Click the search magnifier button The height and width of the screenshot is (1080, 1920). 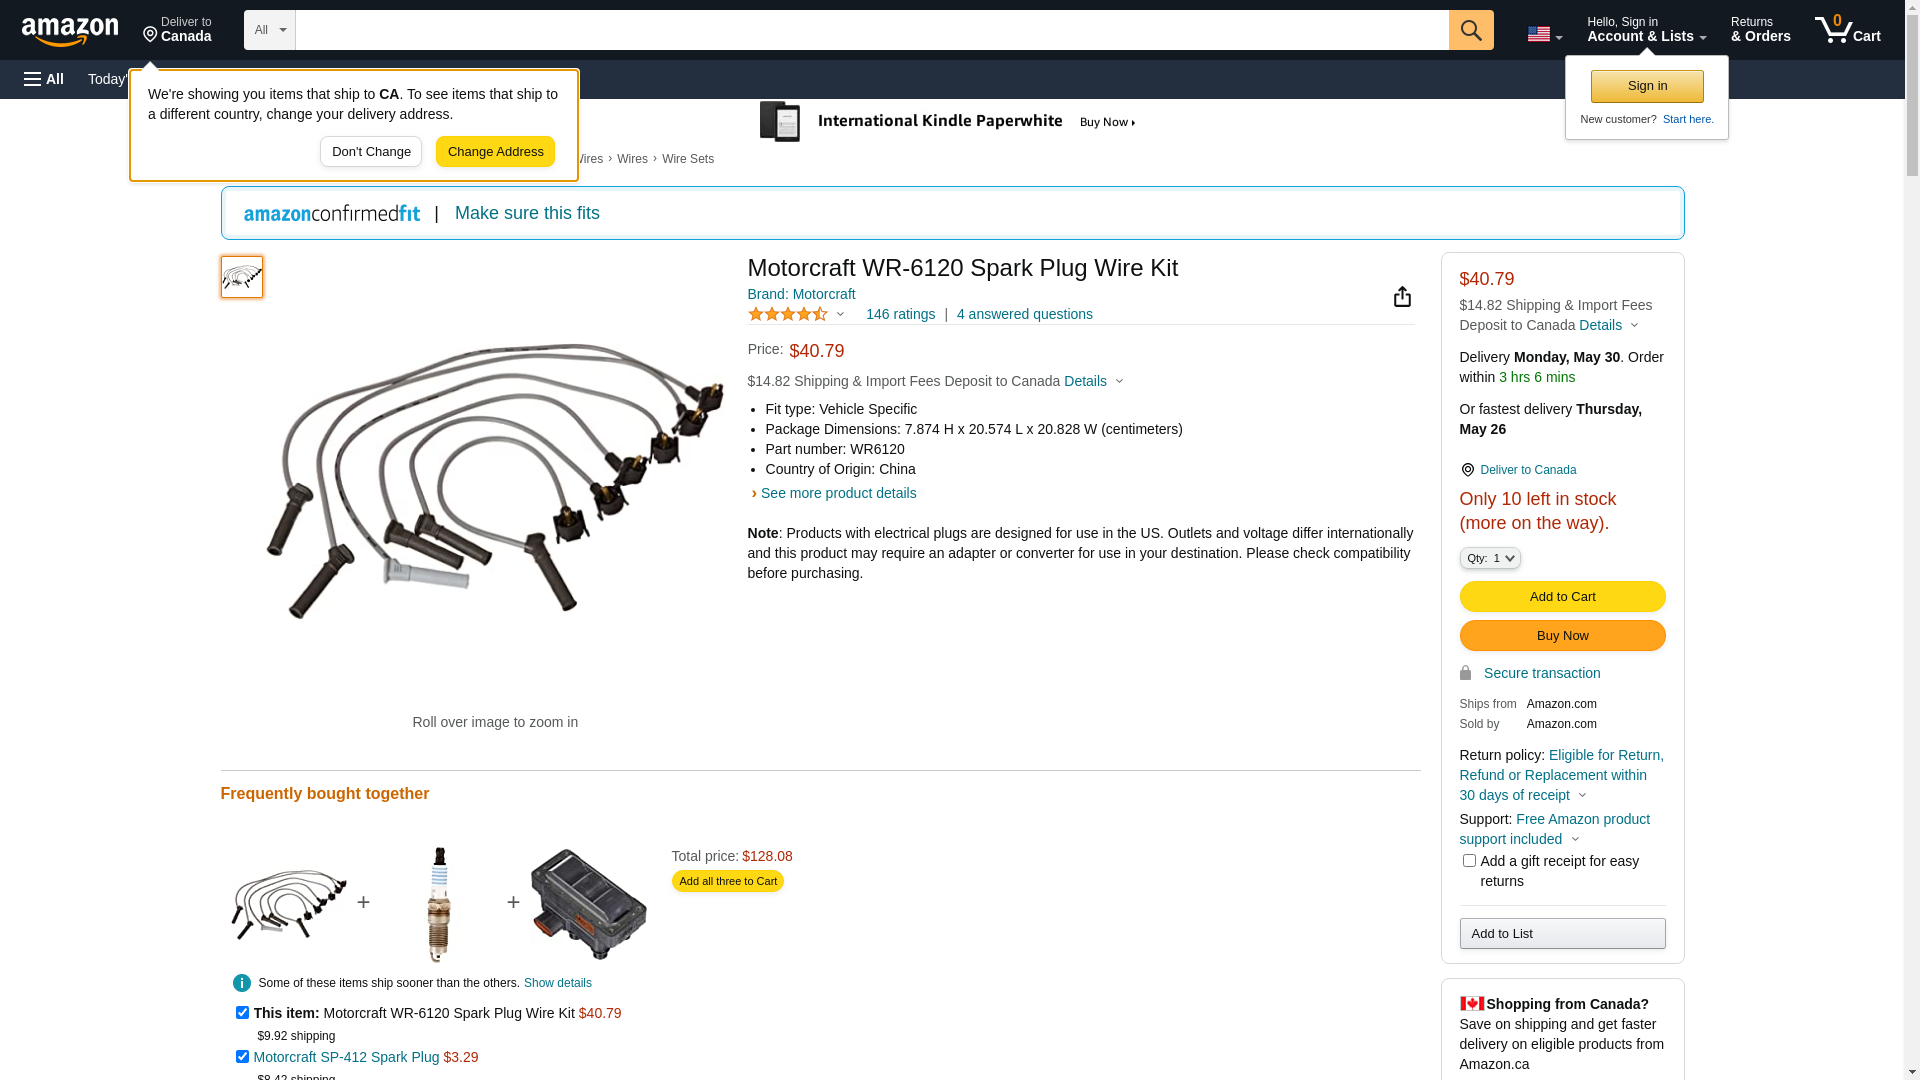[1470, 30]
